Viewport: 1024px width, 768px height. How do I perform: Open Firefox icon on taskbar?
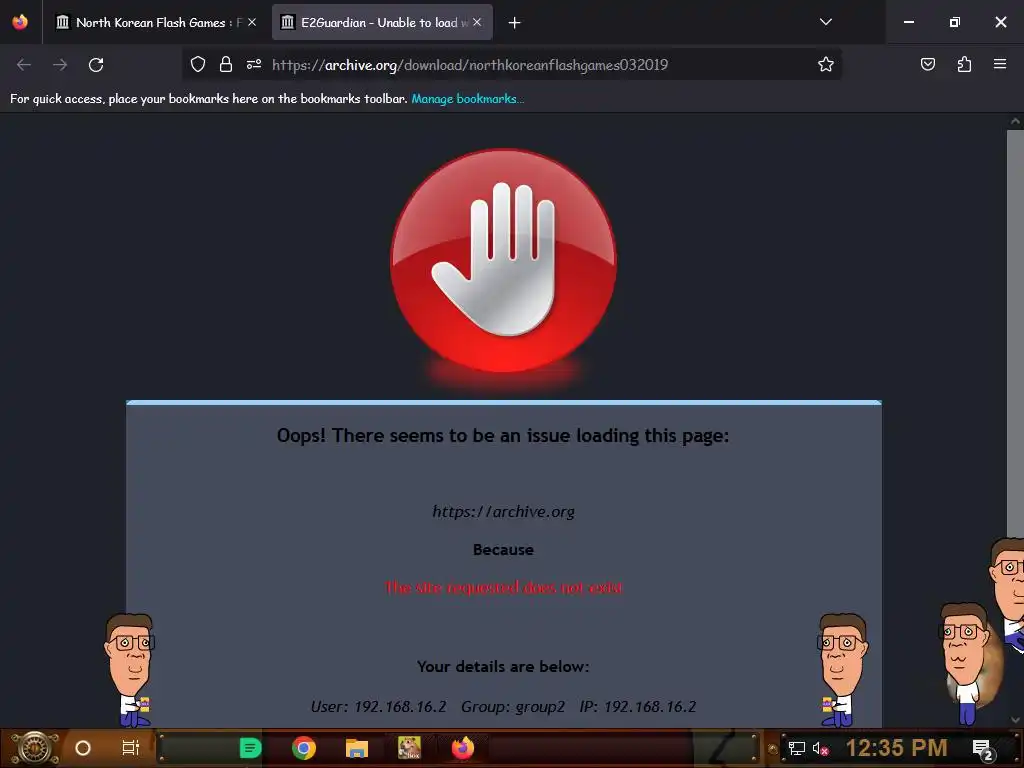pos(462,748)
